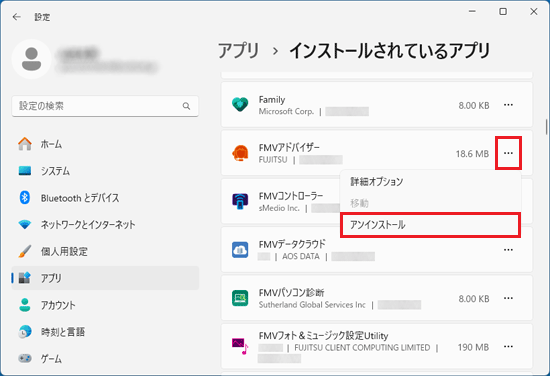Click the FMVアドバイザー app name

point(289,148)
